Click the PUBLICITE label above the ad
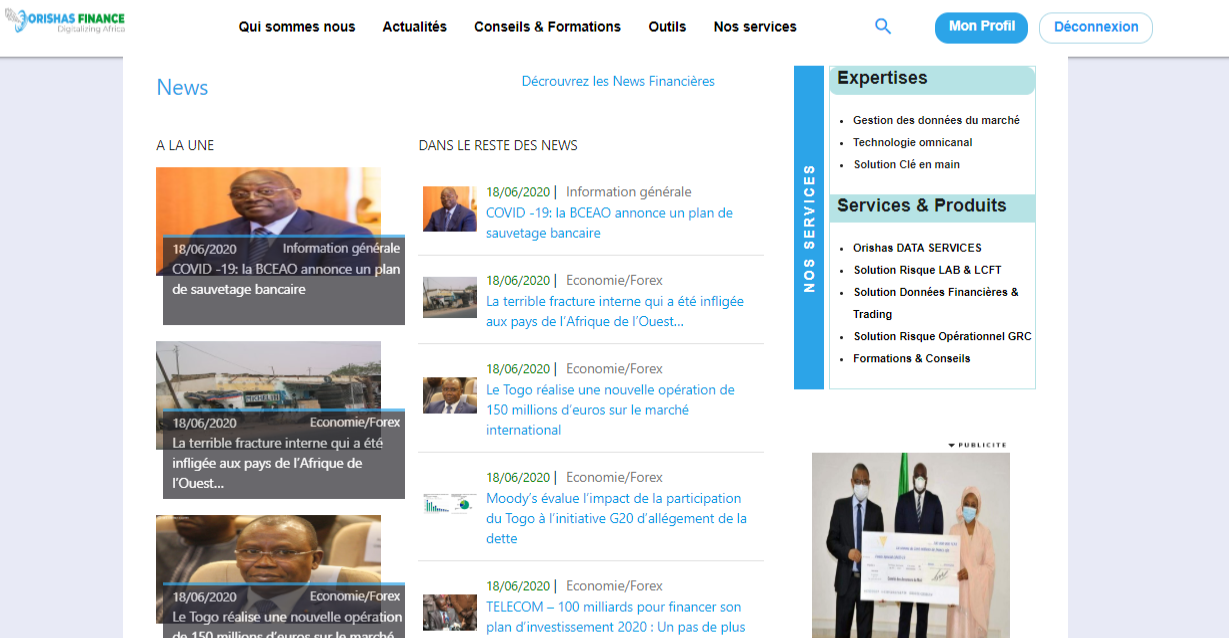Image resolution: width=1229 pixels, height=638 pixels. [978, 445]
